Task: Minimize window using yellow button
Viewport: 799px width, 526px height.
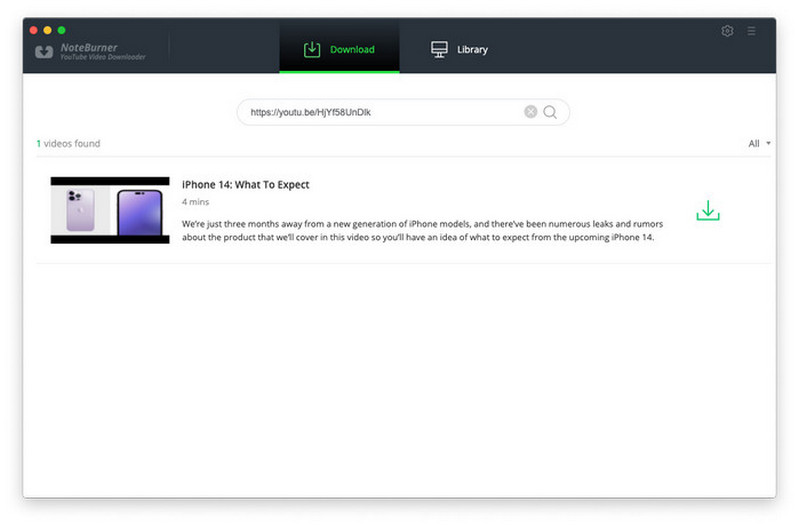Action: pyautogui.click(x=47, y=30)
